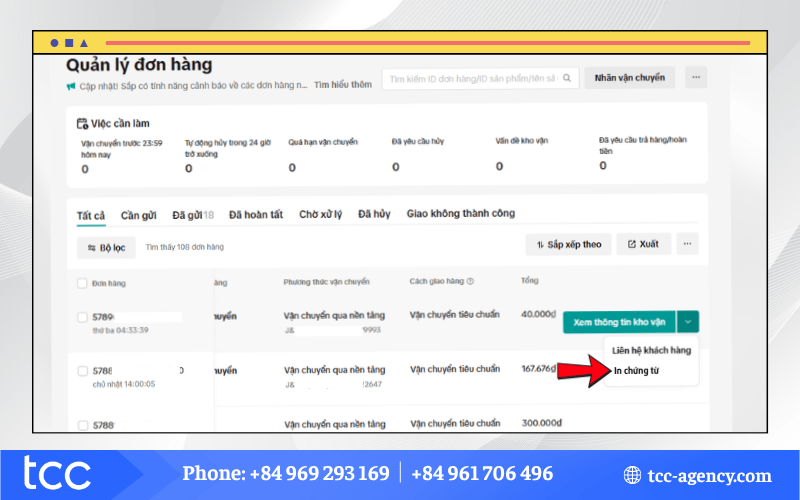This screenshot has width=800, height=500.
Task: Click the Việc cần làm clipboard icon
Action: pos(83,124)
